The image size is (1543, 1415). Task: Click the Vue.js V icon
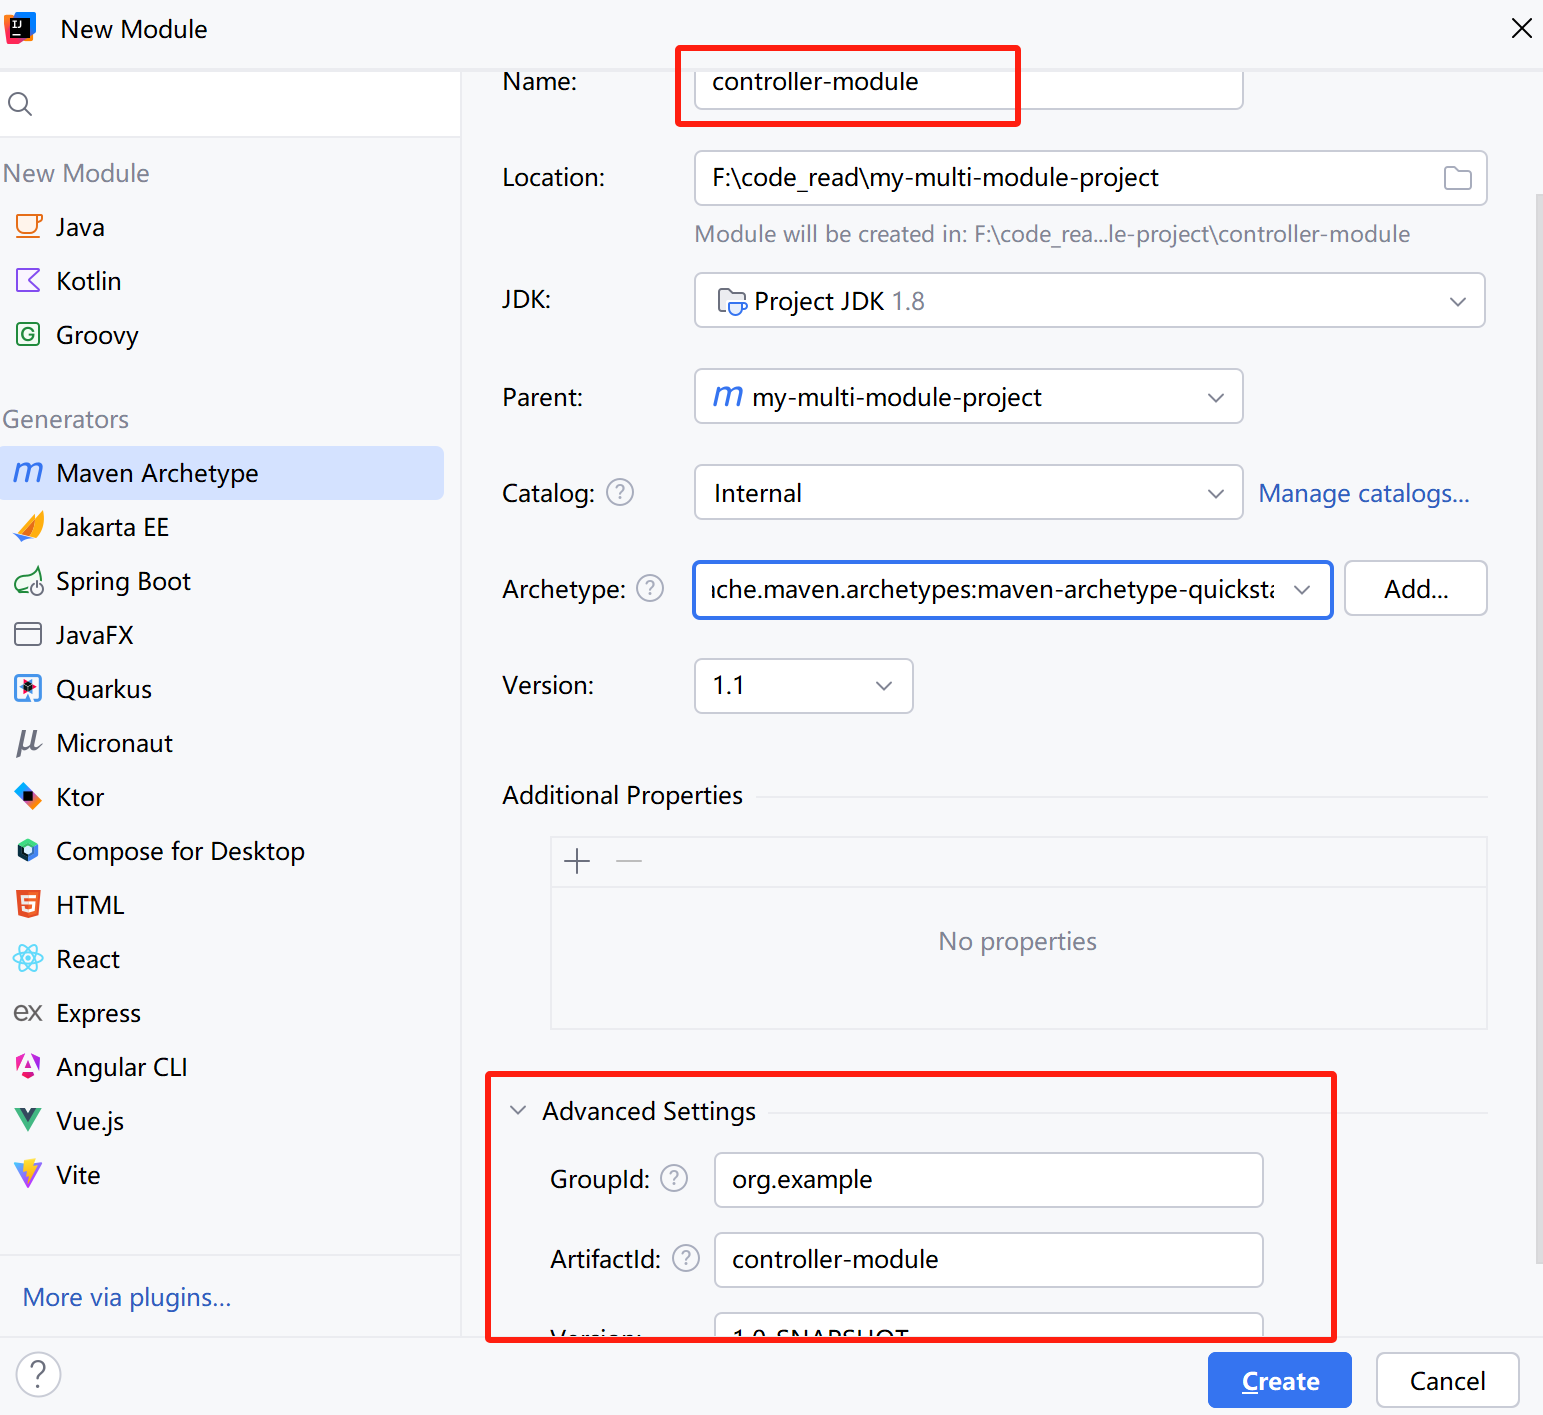(x=29, y=1120)
